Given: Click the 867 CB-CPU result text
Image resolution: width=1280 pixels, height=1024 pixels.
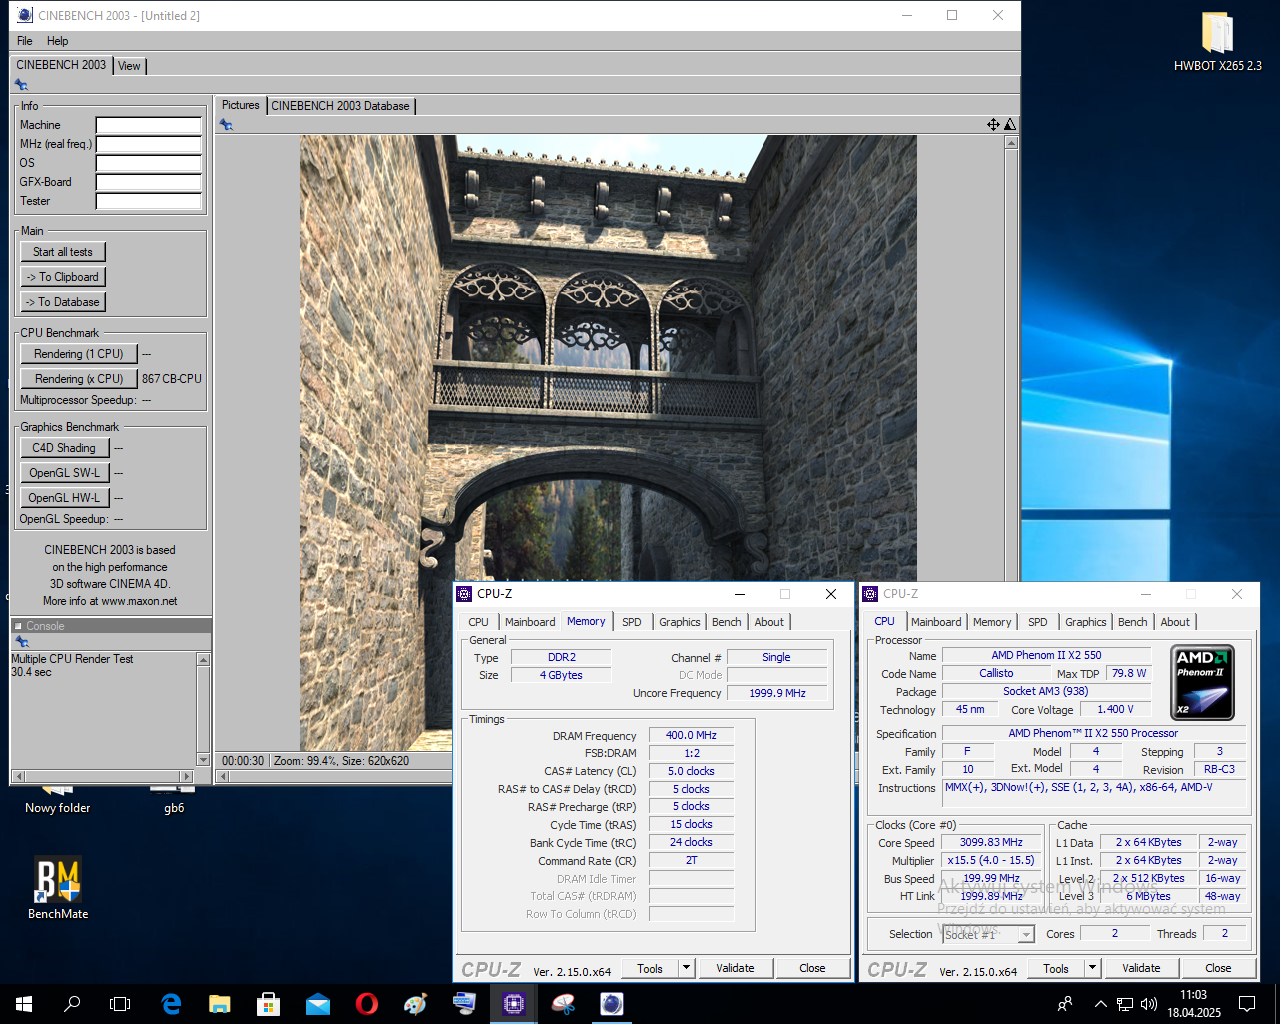Looking at the screenshot, I should 172,379.
